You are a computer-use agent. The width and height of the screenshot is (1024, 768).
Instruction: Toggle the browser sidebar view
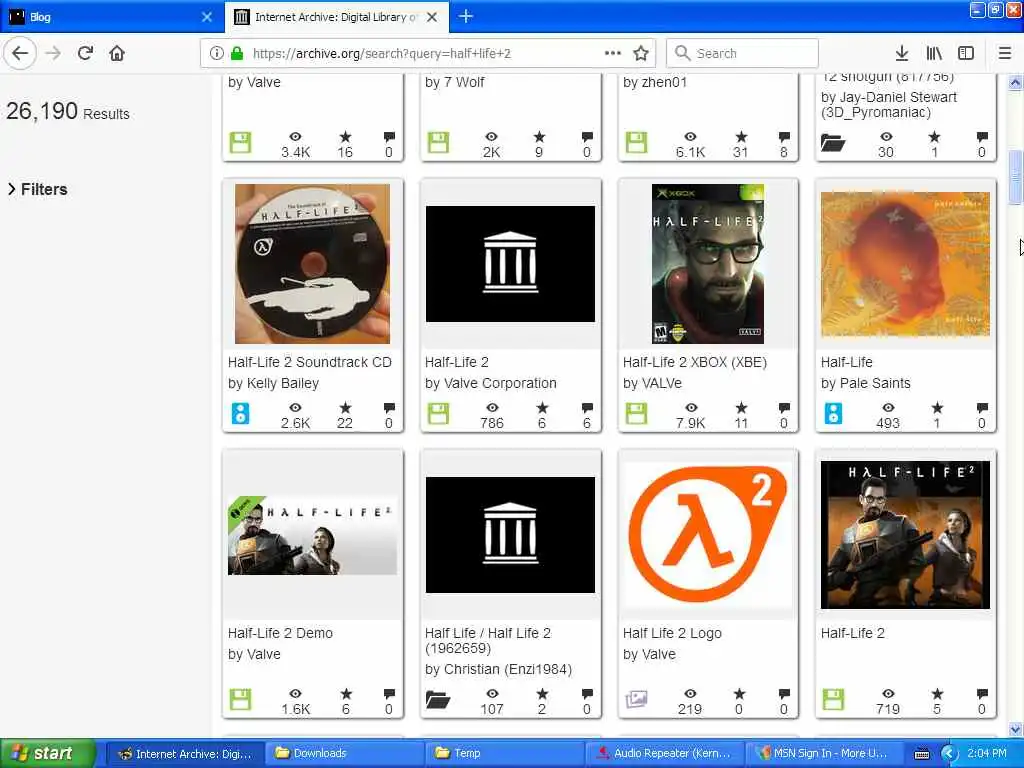click(966, 54)
